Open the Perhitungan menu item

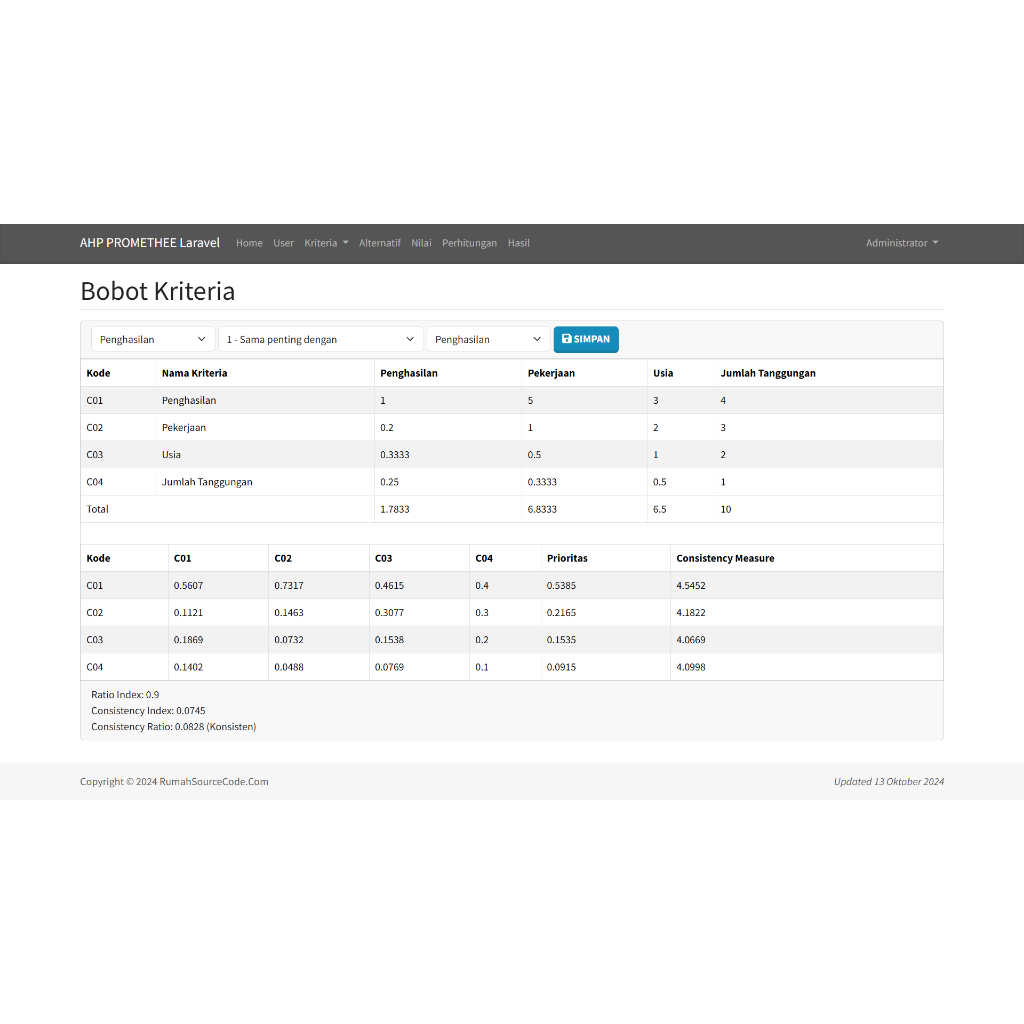[469, 243]
